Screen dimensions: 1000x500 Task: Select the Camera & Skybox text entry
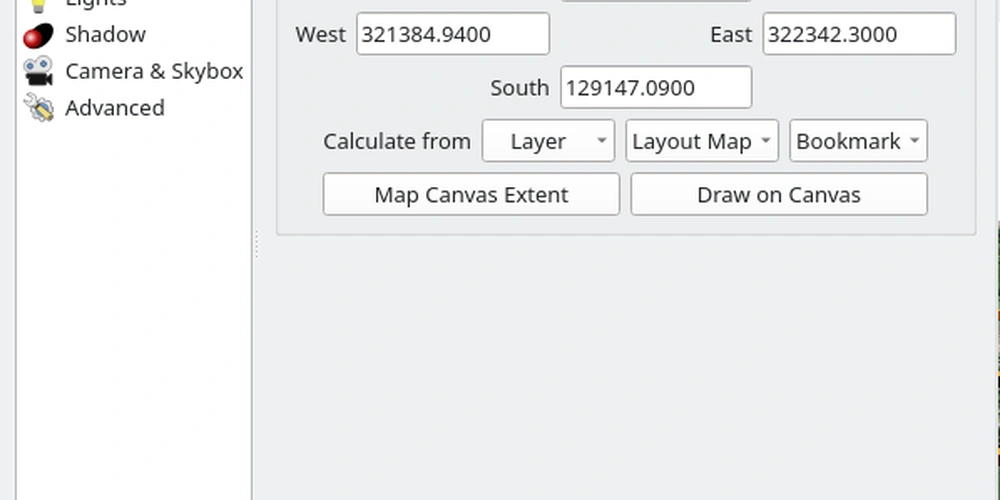coord(154,72)
